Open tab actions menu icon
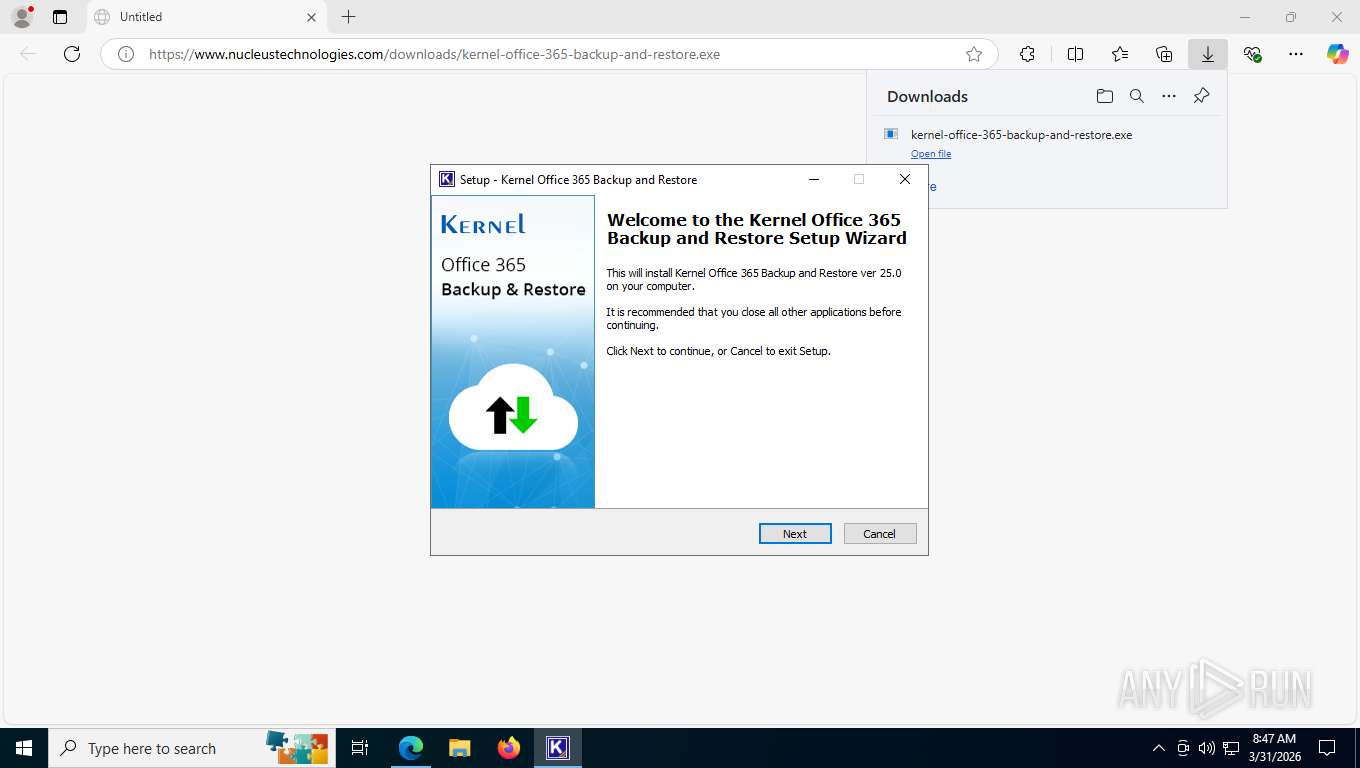This screenshot has height=768, width=1360. (x=60, y=17)
